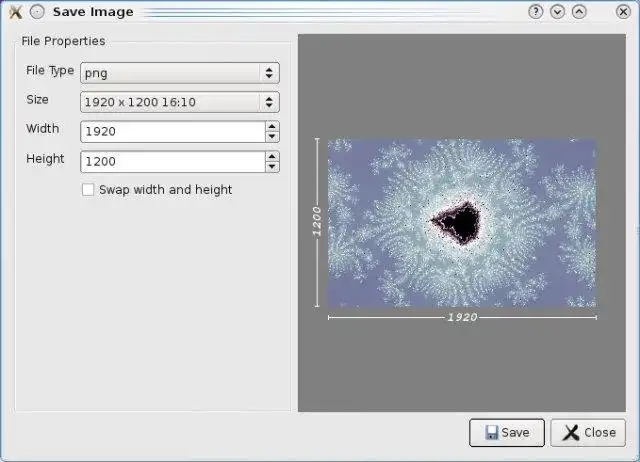
Task: Click the down arrow title bar button
Action: 557,12
